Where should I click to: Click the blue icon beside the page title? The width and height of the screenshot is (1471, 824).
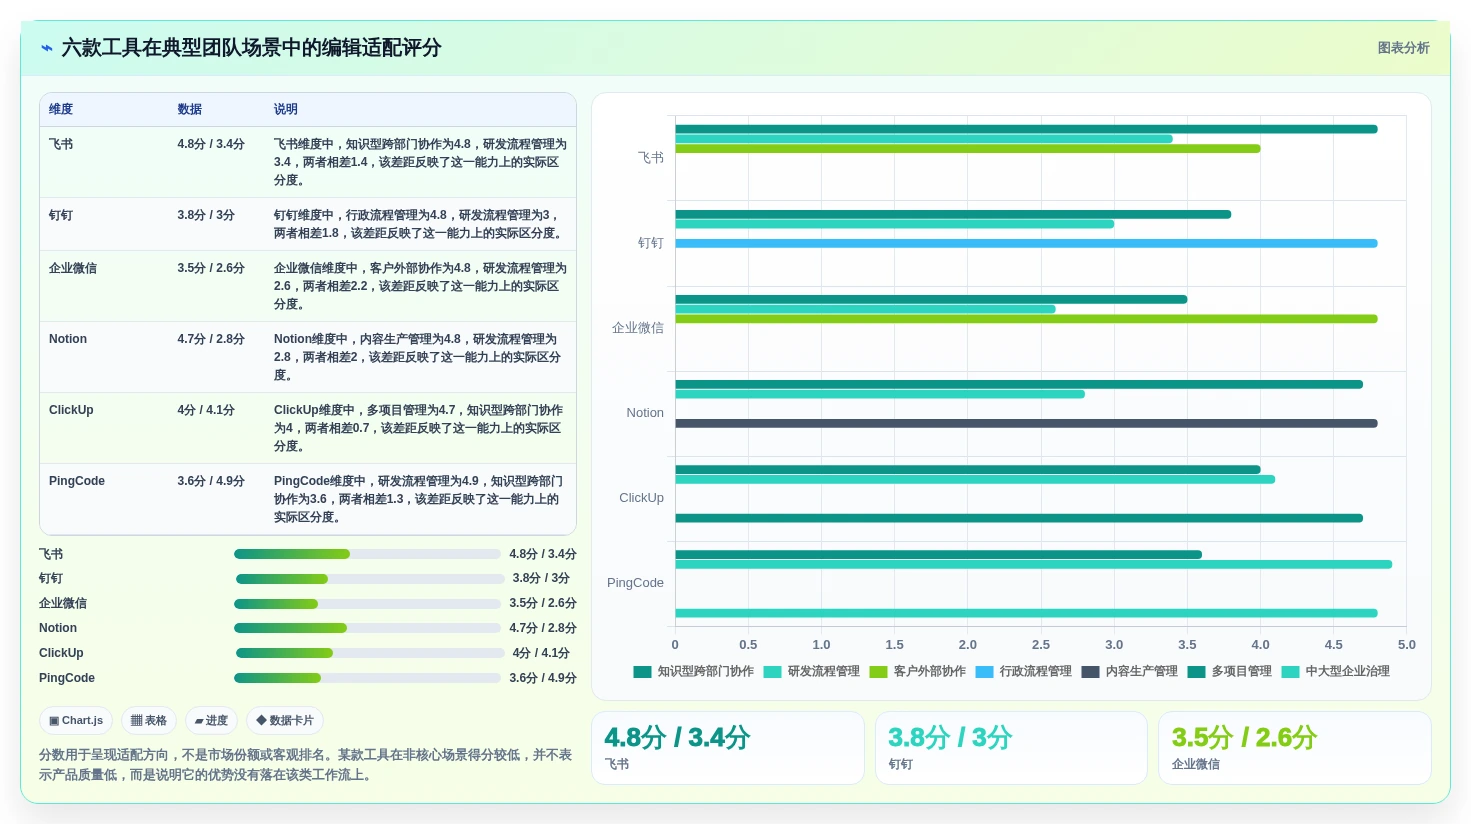pyautogui.click(x=46, y=48)
